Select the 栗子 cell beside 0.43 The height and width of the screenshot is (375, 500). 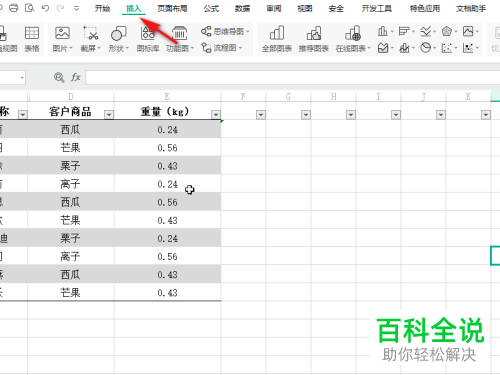point(71,166)
